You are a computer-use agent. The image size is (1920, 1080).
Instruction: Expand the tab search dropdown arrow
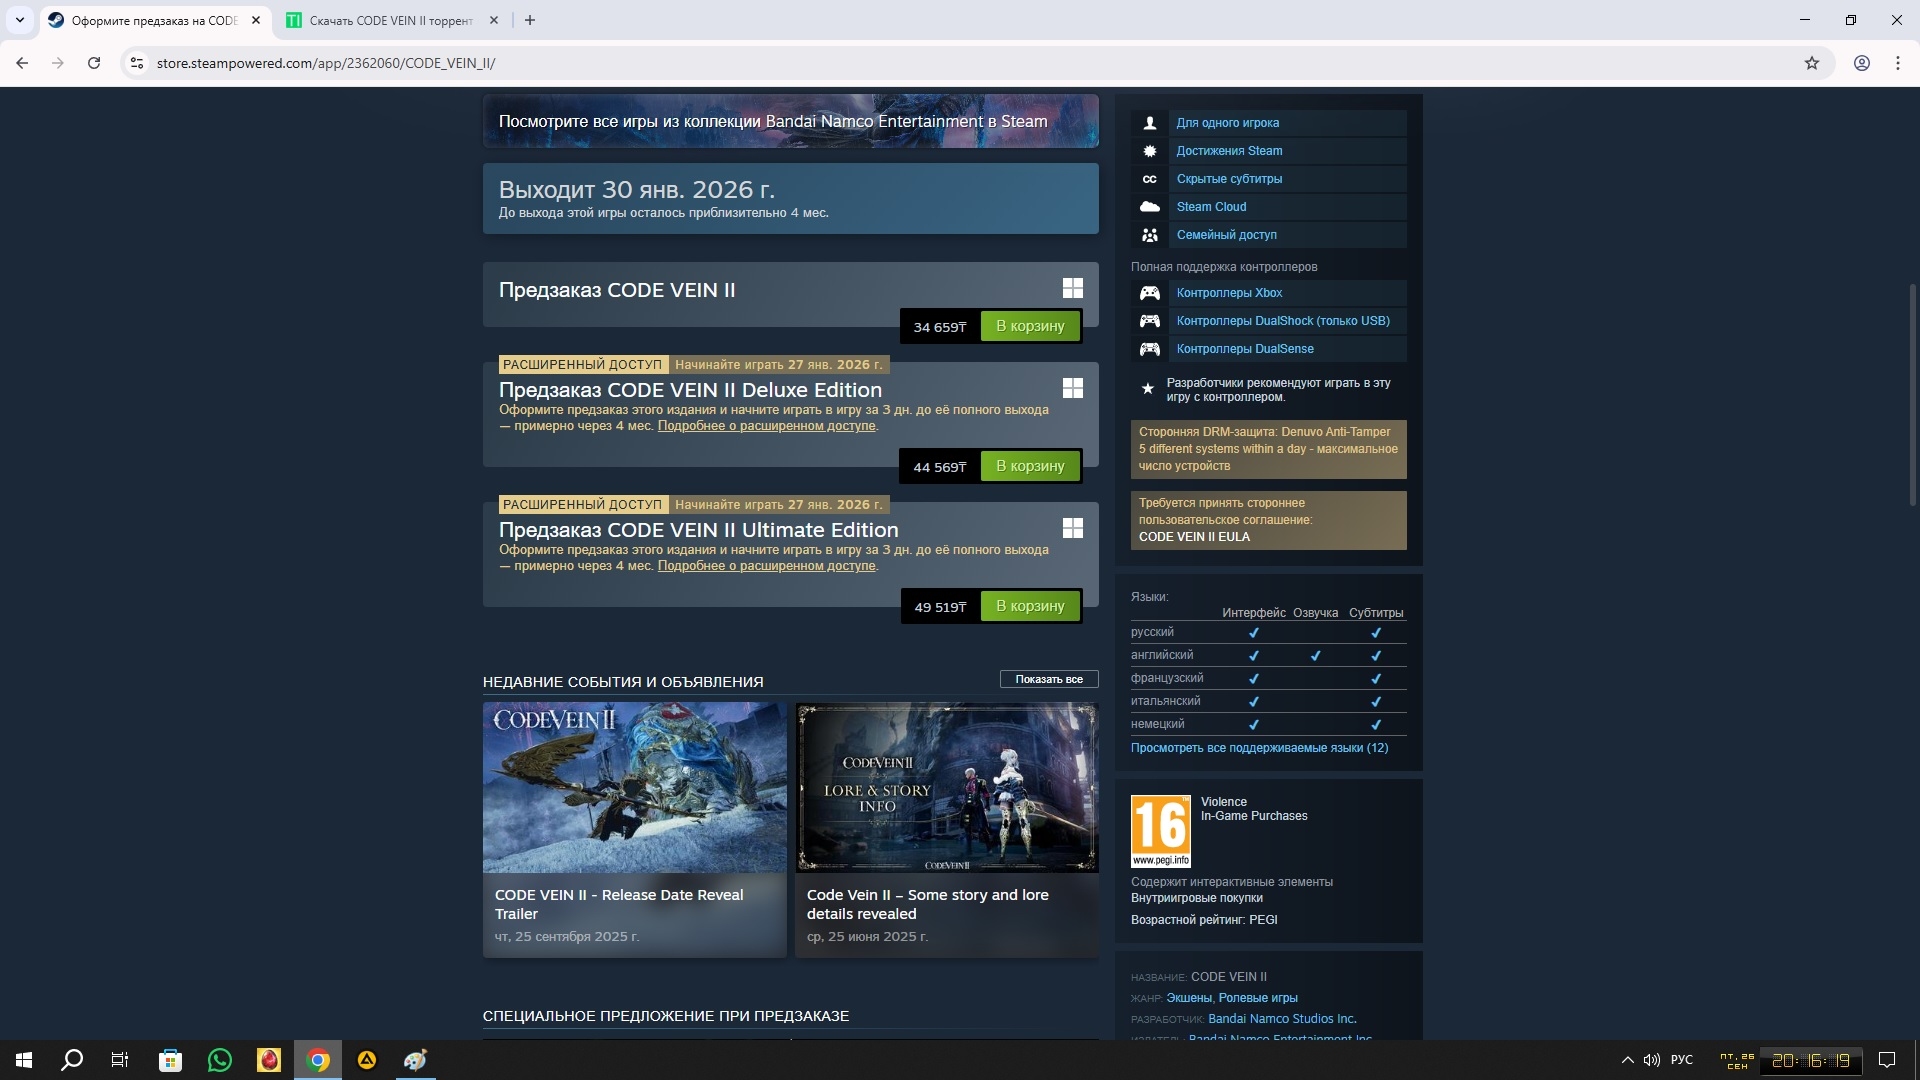(x=19, y=20)
